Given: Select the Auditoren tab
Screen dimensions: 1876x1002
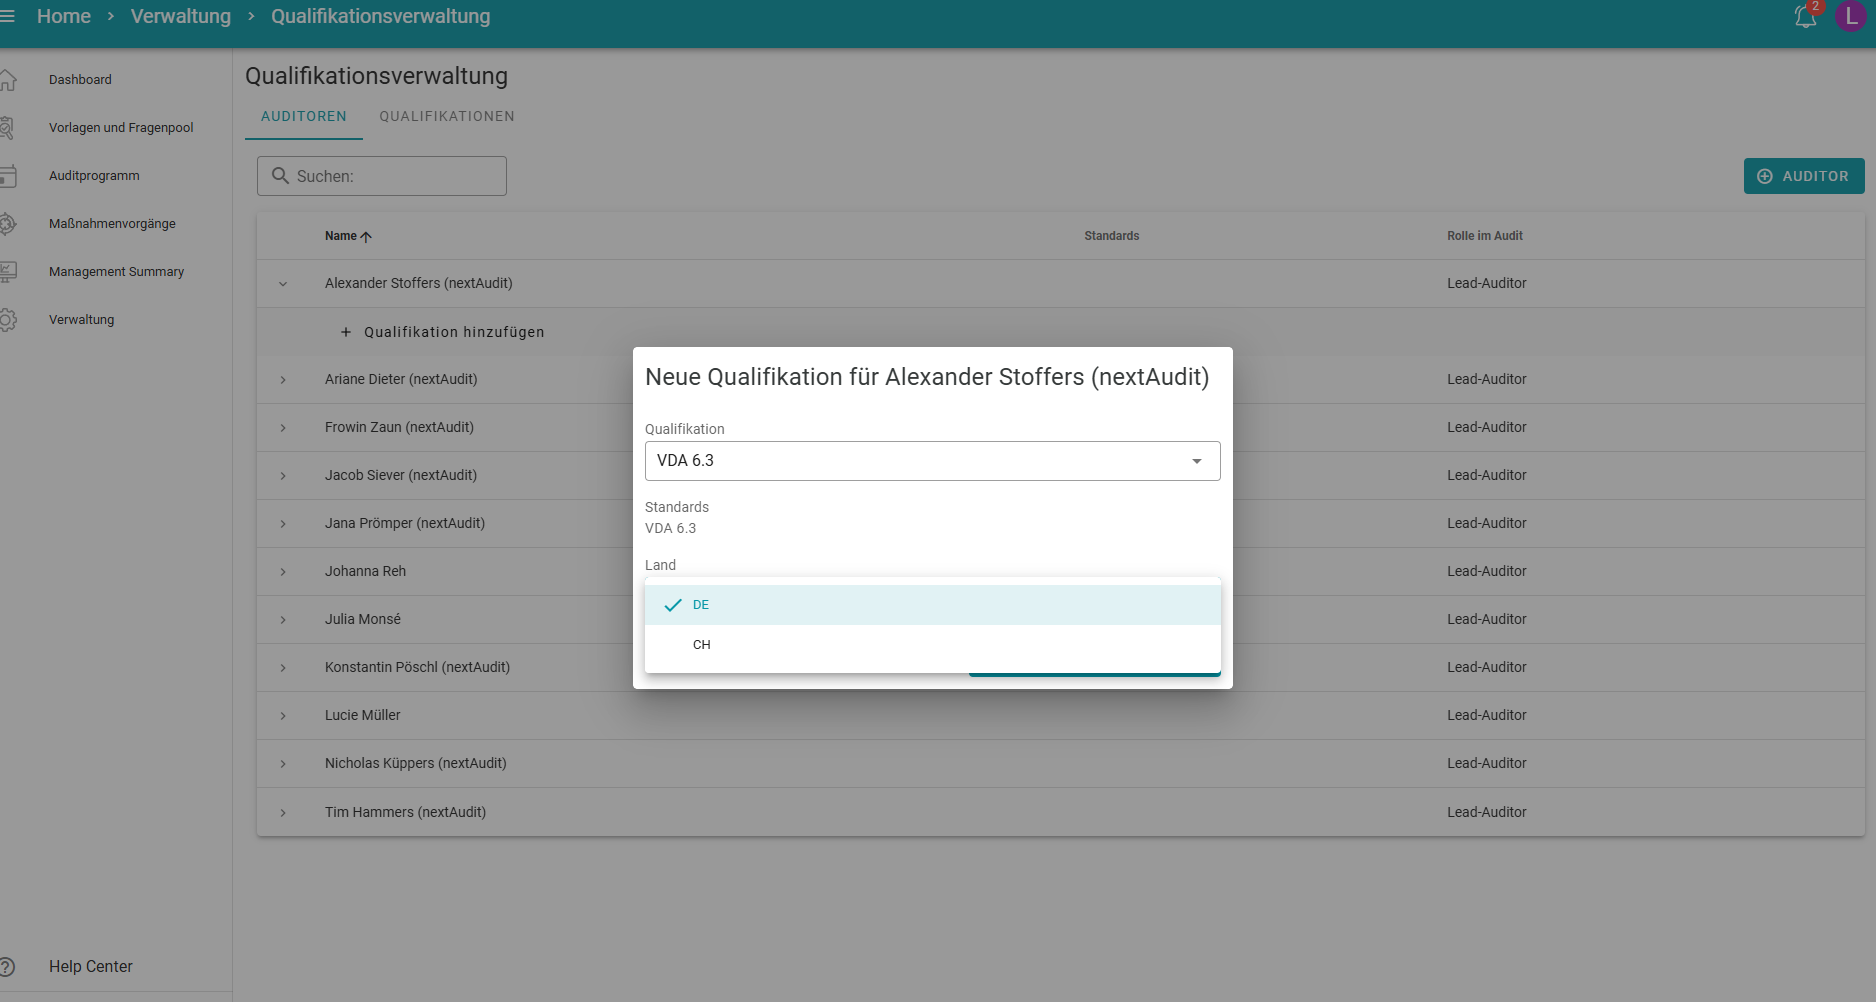Looking at the screenshot, I should tap(304, 116).
